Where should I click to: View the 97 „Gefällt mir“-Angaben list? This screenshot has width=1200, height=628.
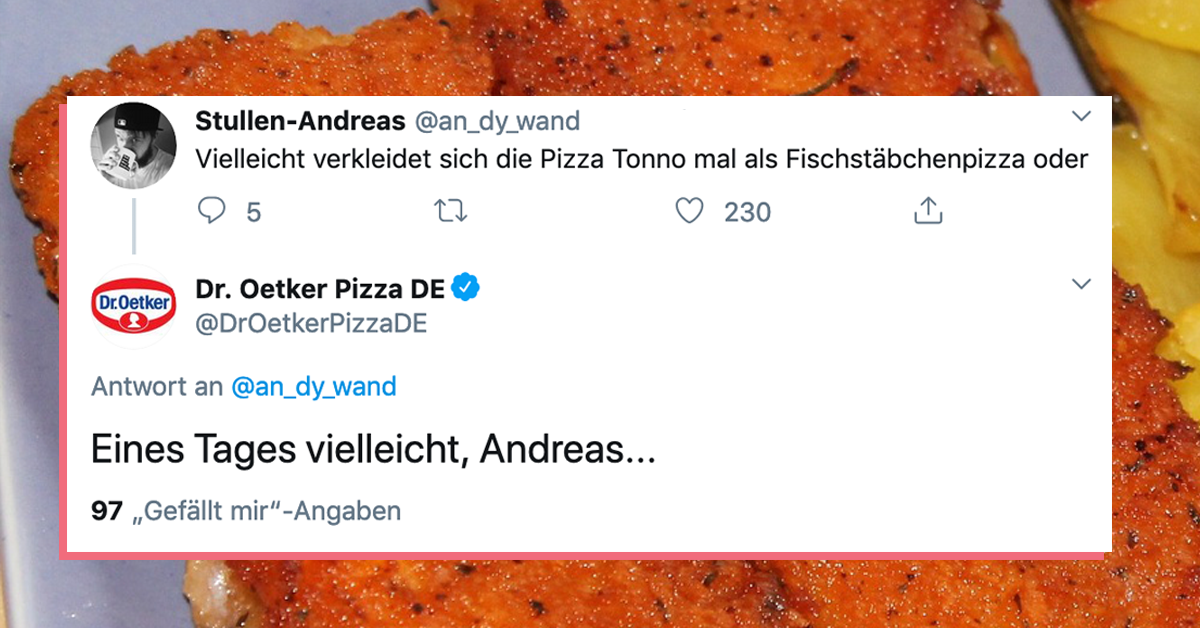tap(246, 511)
